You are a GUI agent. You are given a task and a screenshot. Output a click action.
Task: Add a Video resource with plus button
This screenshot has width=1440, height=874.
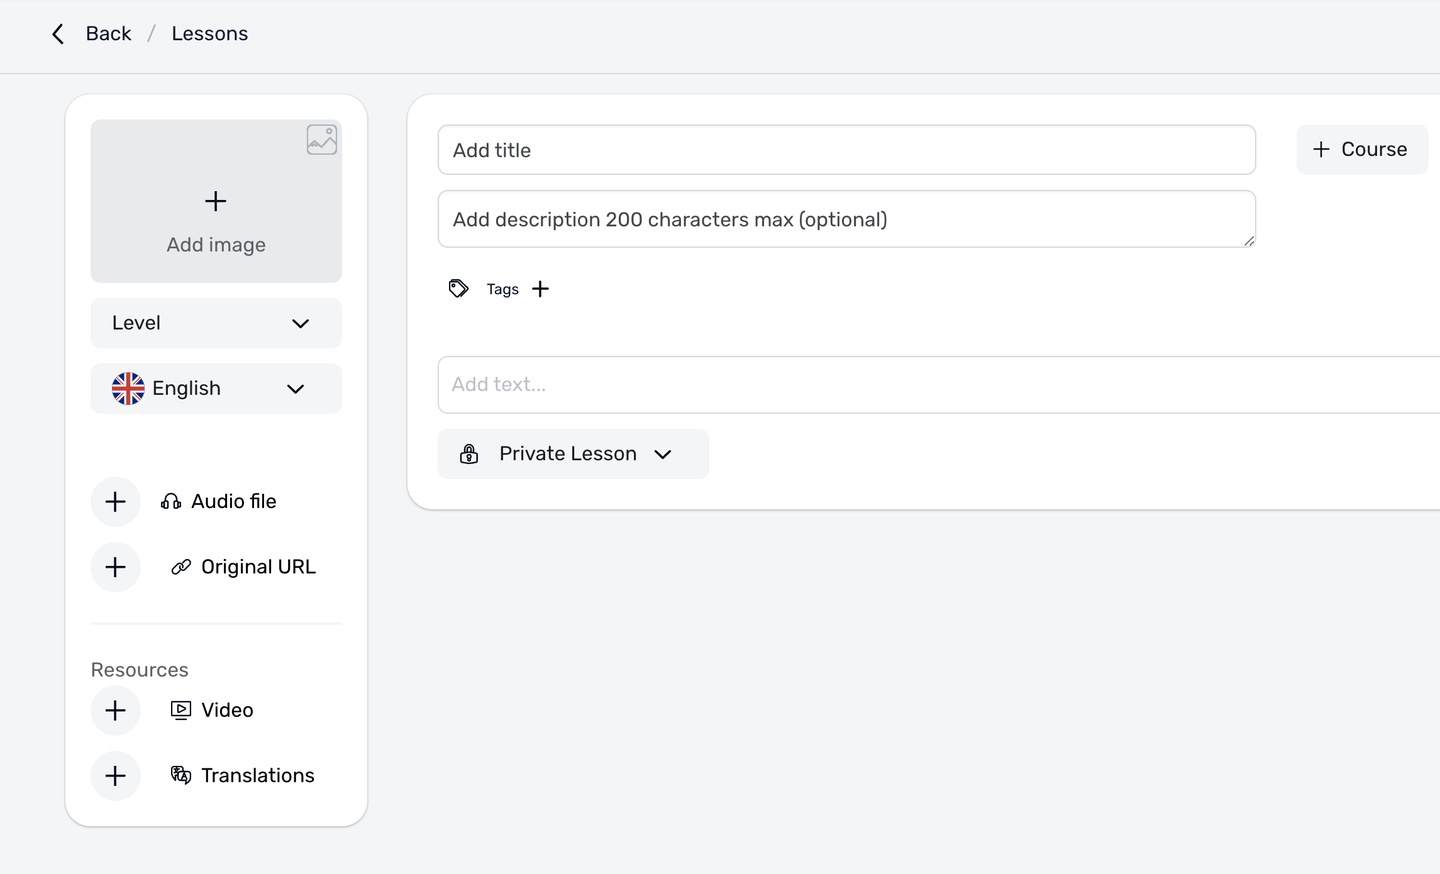click(116, 711)
